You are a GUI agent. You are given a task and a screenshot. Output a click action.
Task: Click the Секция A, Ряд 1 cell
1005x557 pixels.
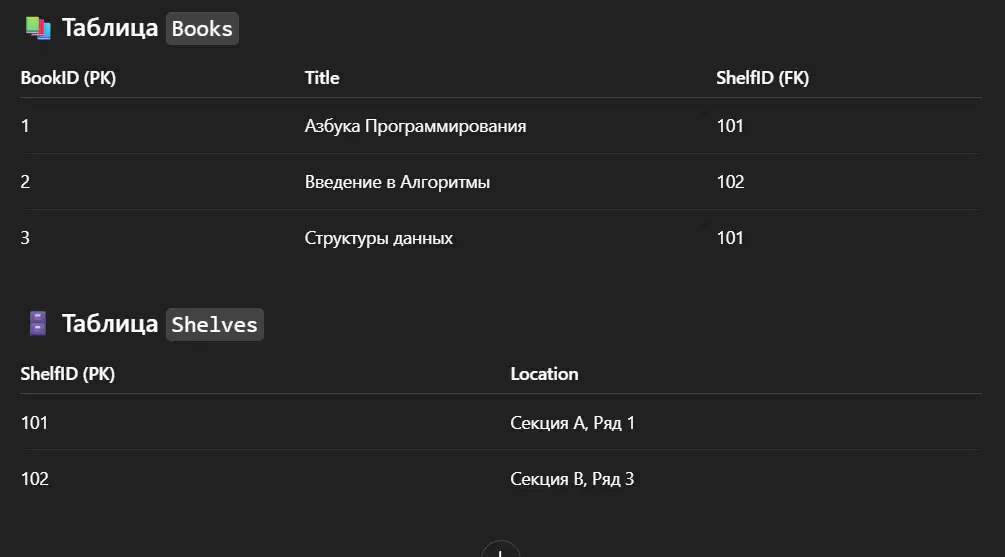[572, 423]
